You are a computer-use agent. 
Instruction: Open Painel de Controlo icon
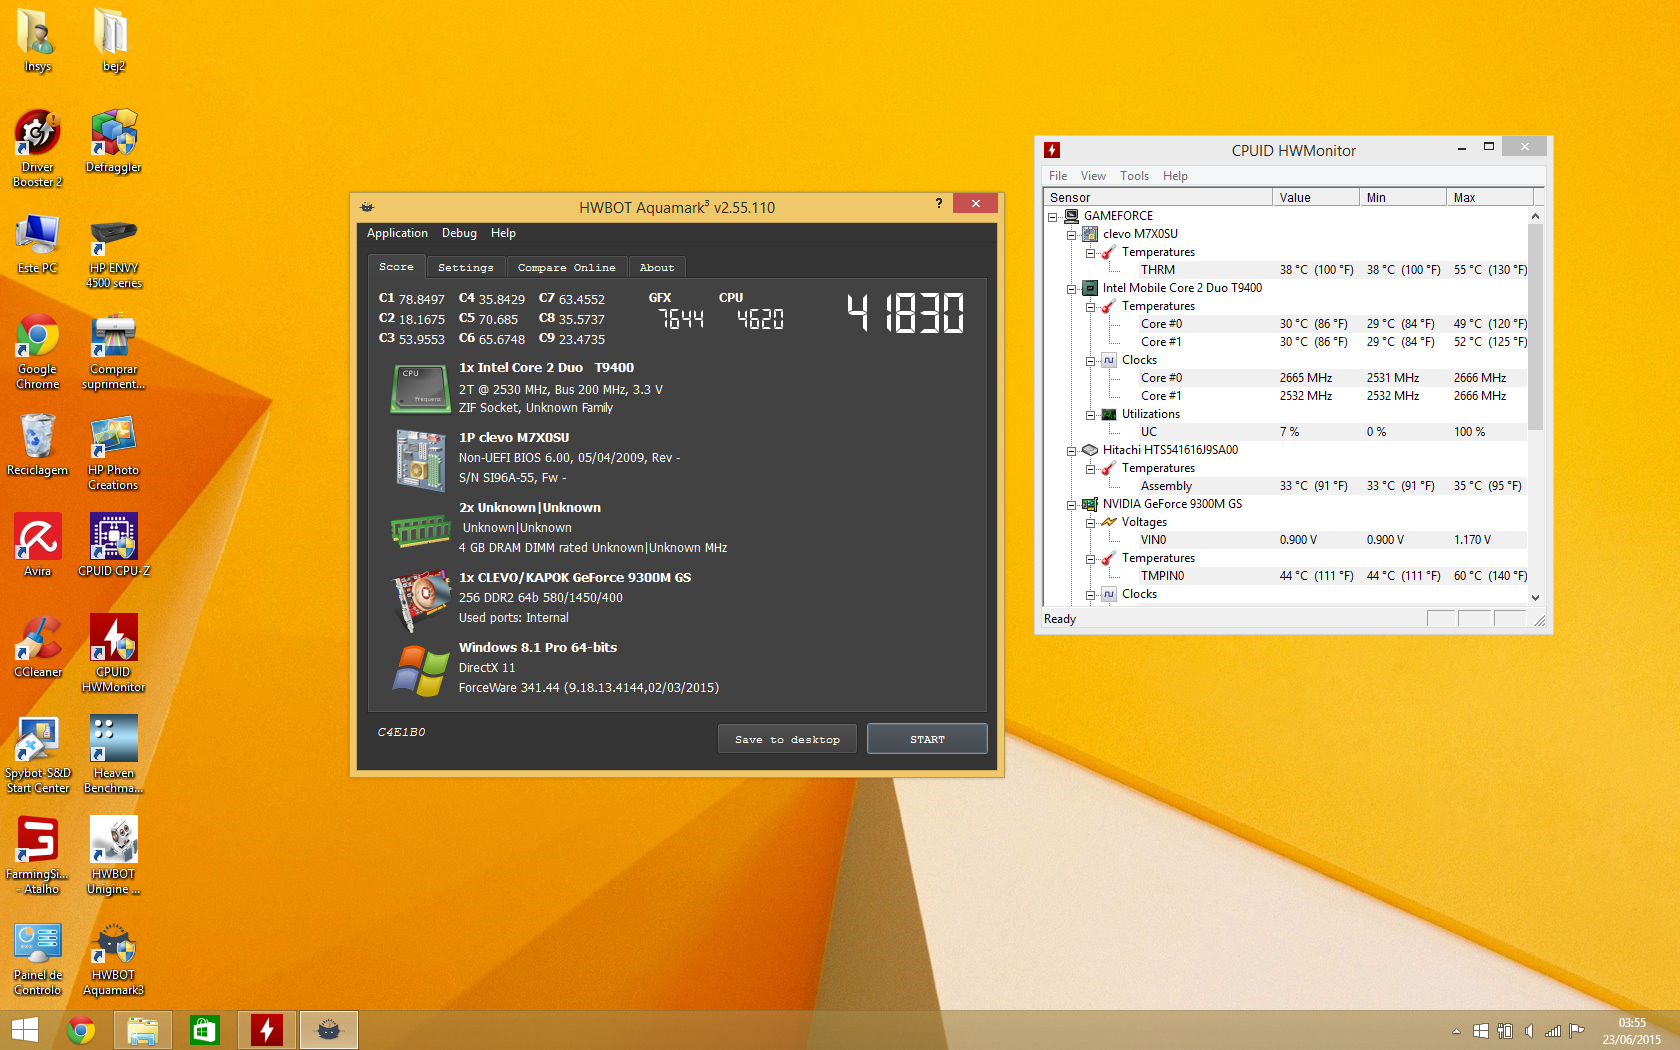pyautogui.click(x=37, y=958)
